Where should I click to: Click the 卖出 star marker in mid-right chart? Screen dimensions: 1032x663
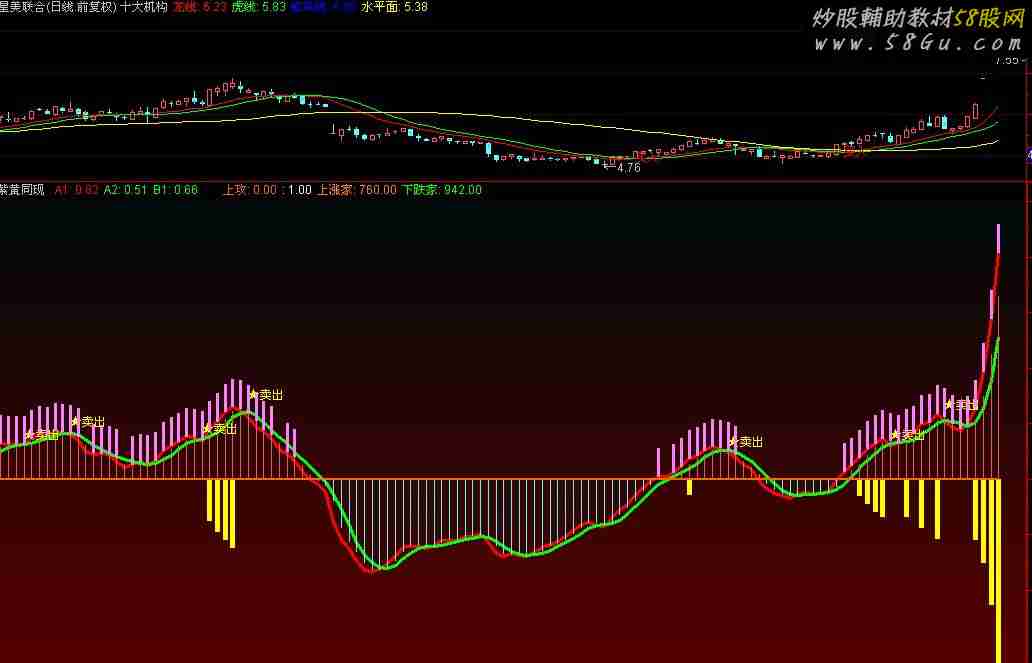[733, 441]
